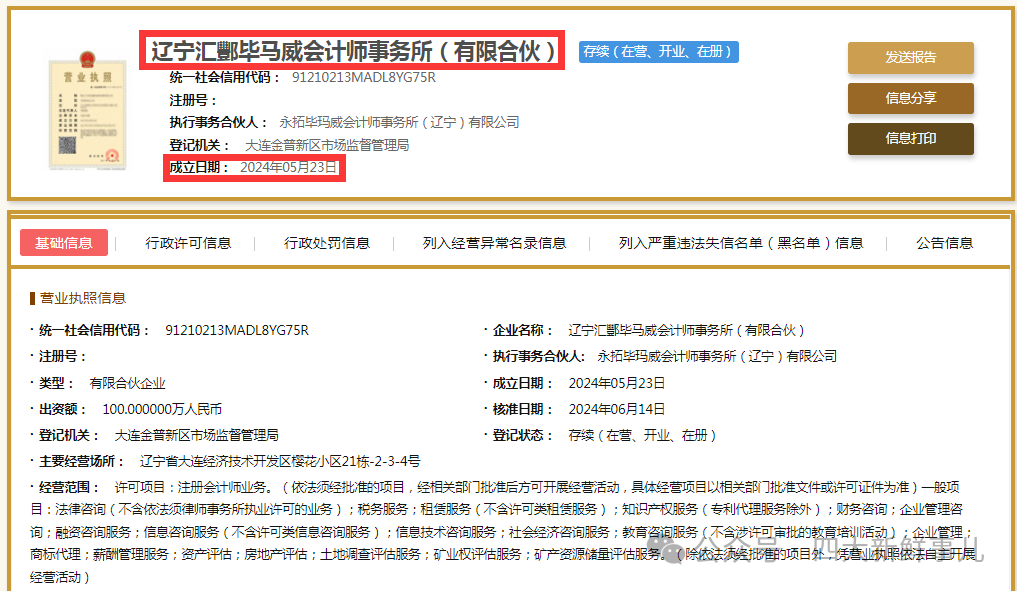Select credit code in 营业执照信息 section
The height and width of the screenshot is (591, 1017).
[237, 330]
